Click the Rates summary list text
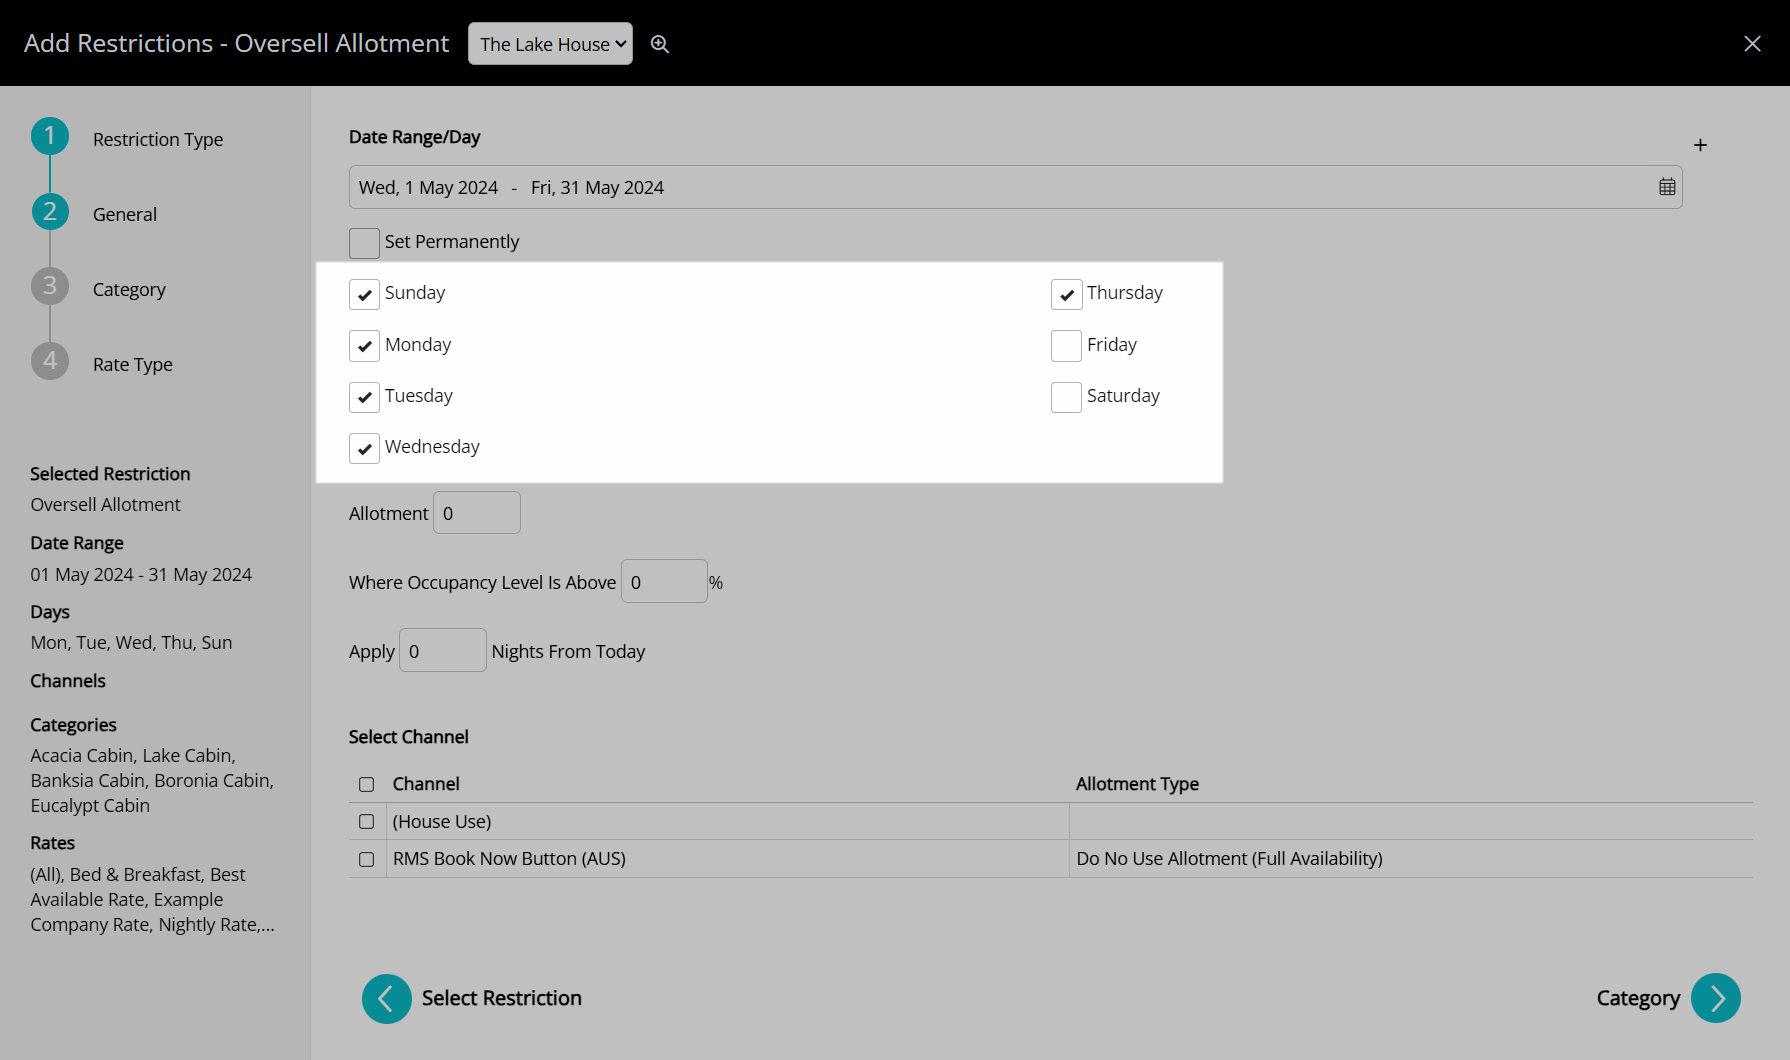This screenshot has height=1060, width=1790. [152, 899]
